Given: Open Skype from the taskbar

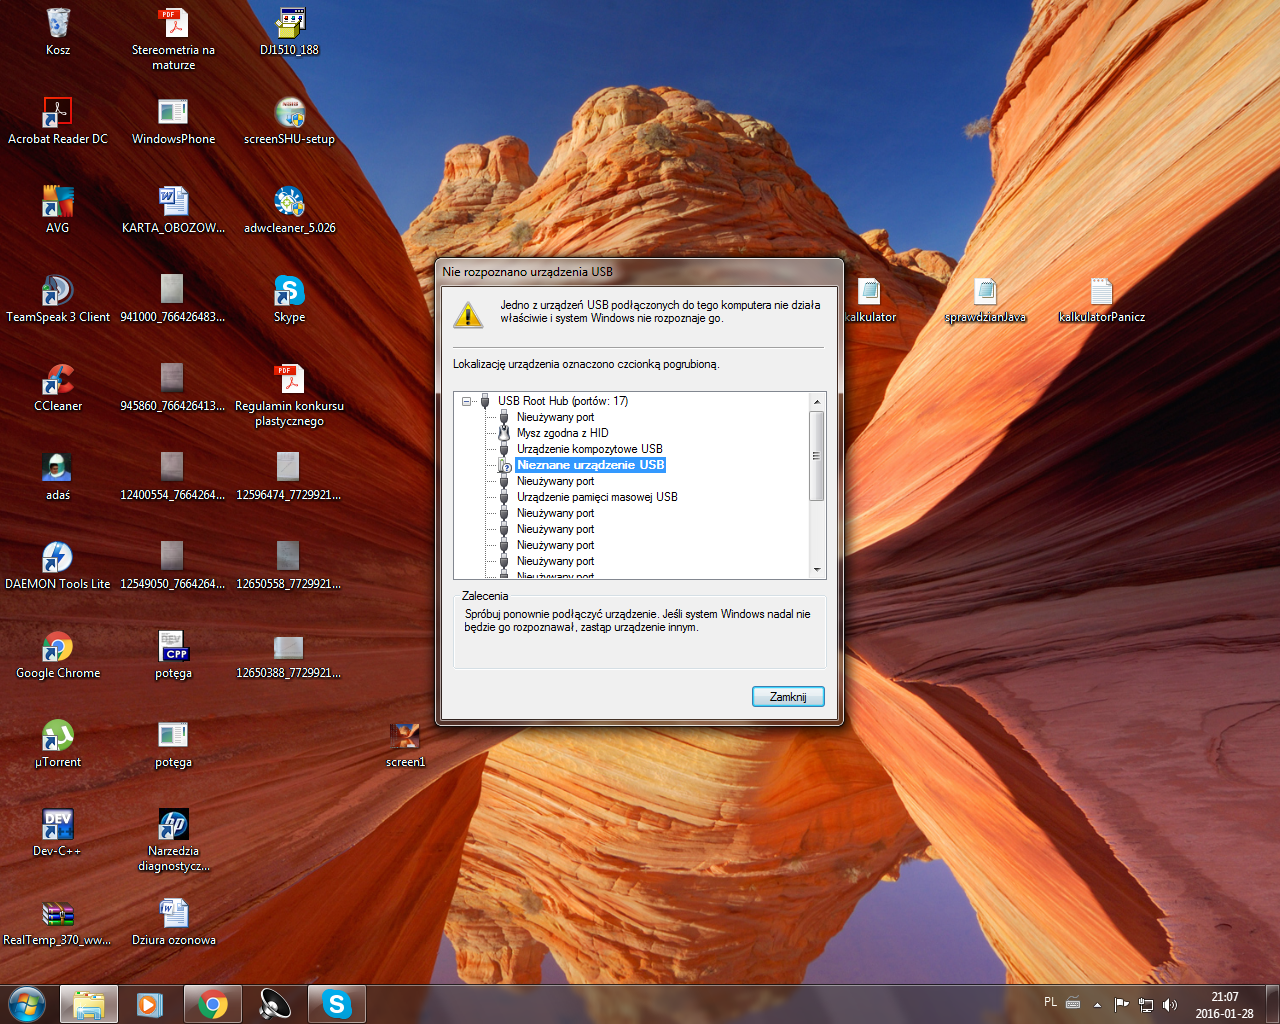Looking at the screenshot, I should point(336,1004).
